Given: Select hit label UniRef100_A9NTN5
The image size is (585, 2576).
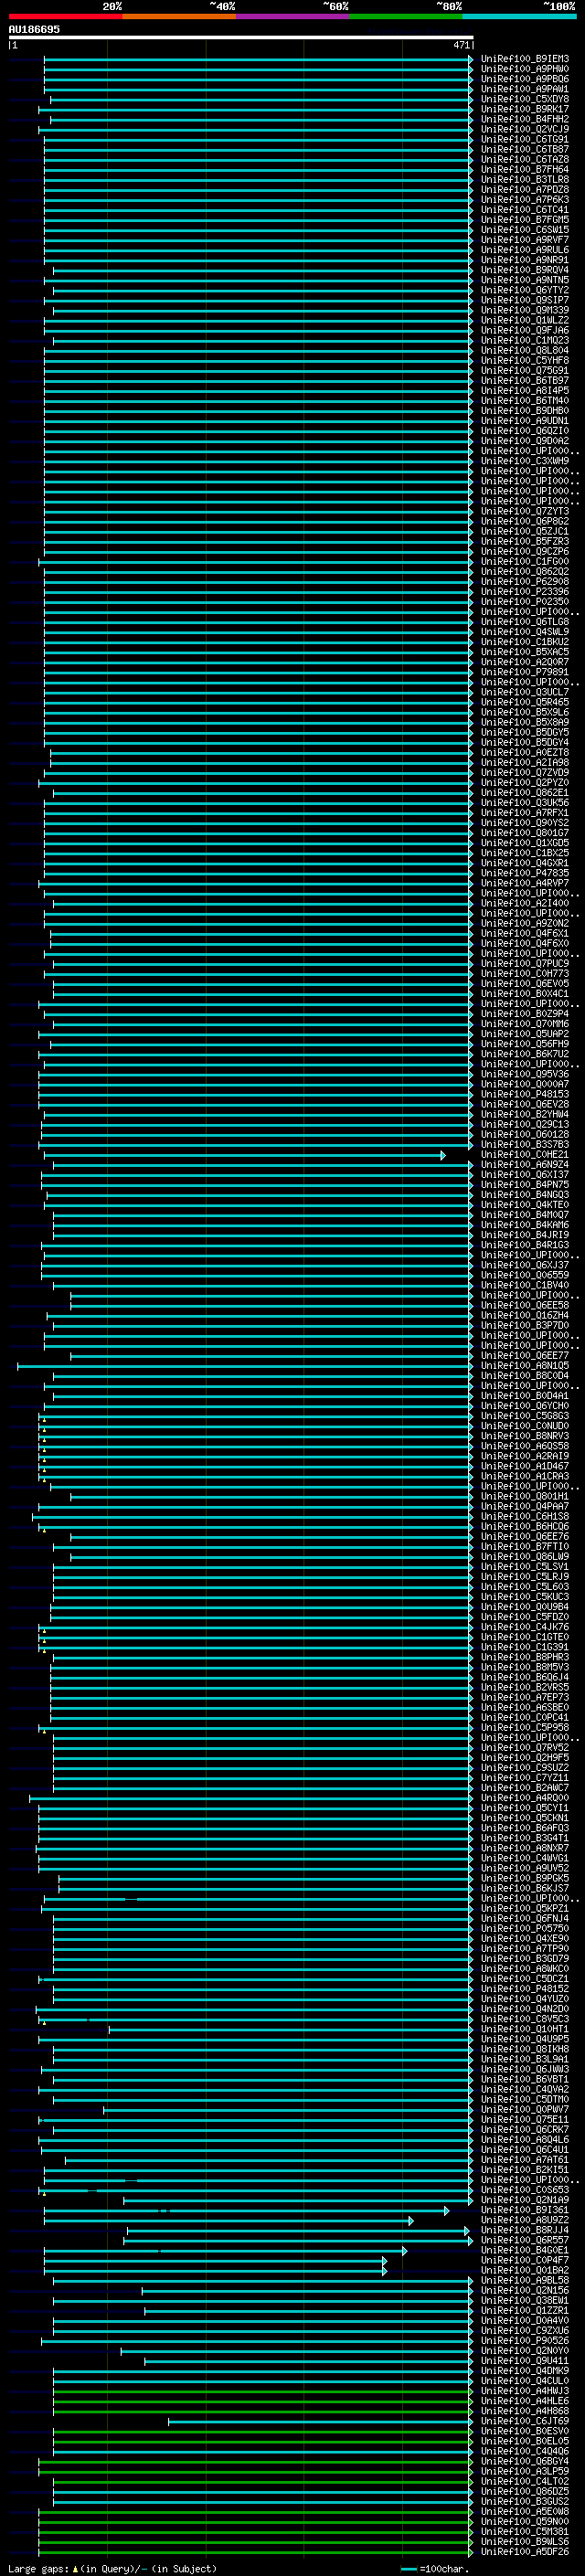Looking at the screenshot, I should click(525, 280).
